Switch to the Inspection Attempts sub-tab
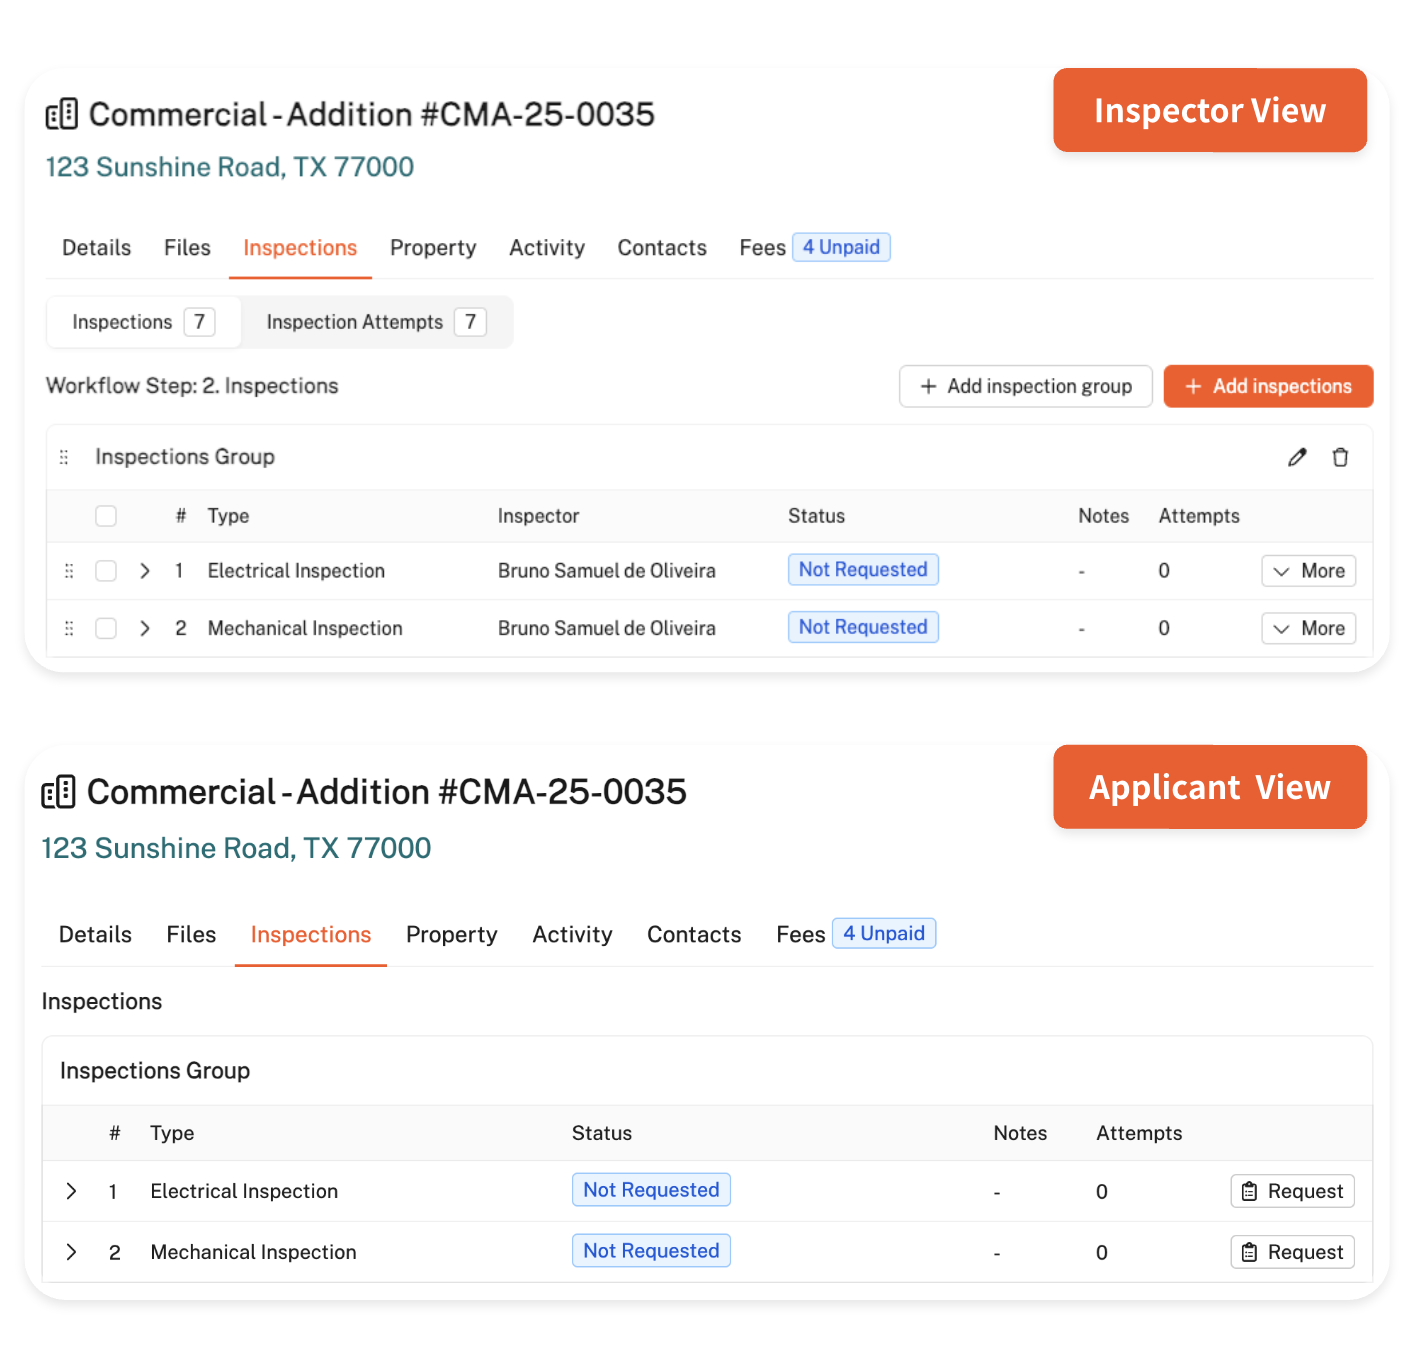This screenshot has height=1358, width=1422. coord(375,322)
